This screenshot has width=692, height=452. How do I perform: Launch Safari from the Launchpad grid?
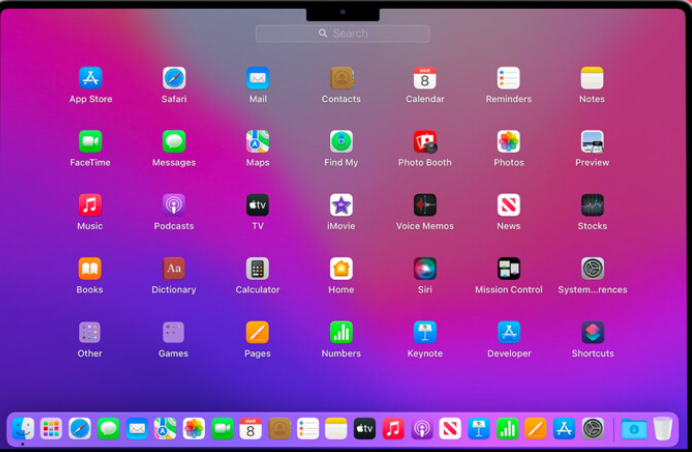(174, 79)
